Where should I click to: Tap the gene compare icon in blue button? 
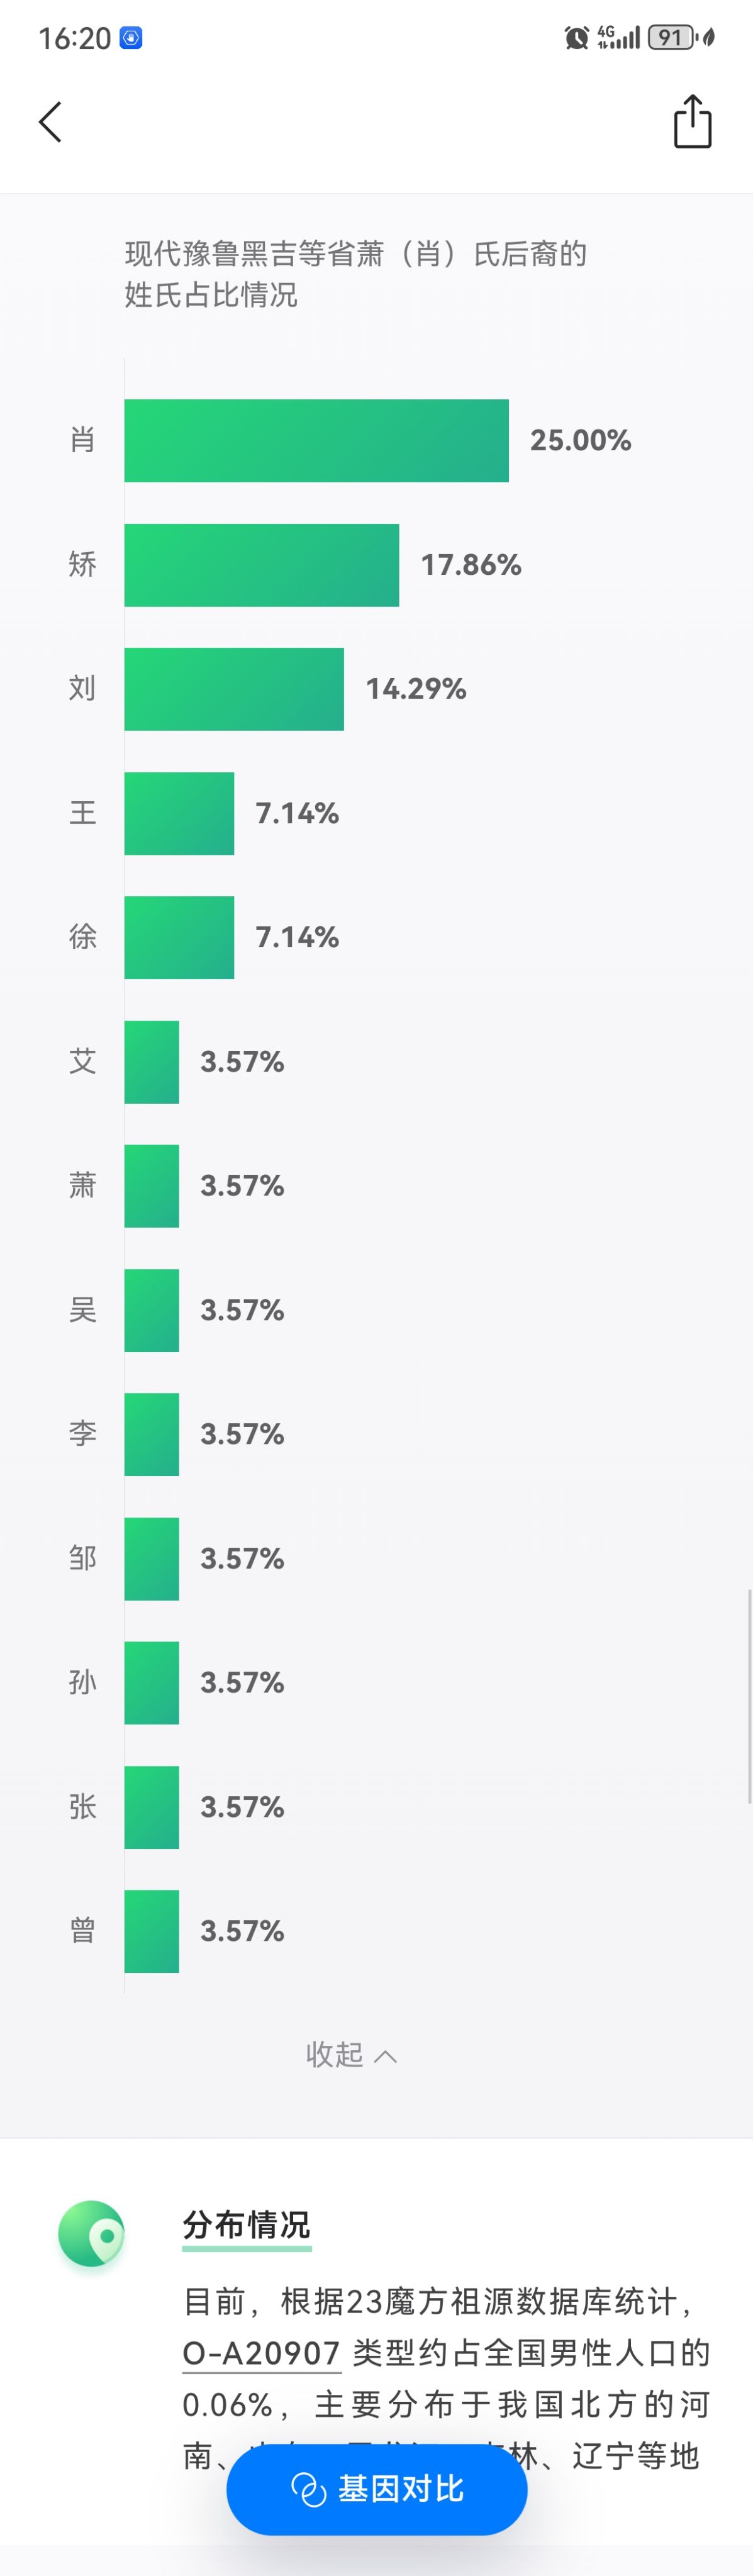(308, 2488)
